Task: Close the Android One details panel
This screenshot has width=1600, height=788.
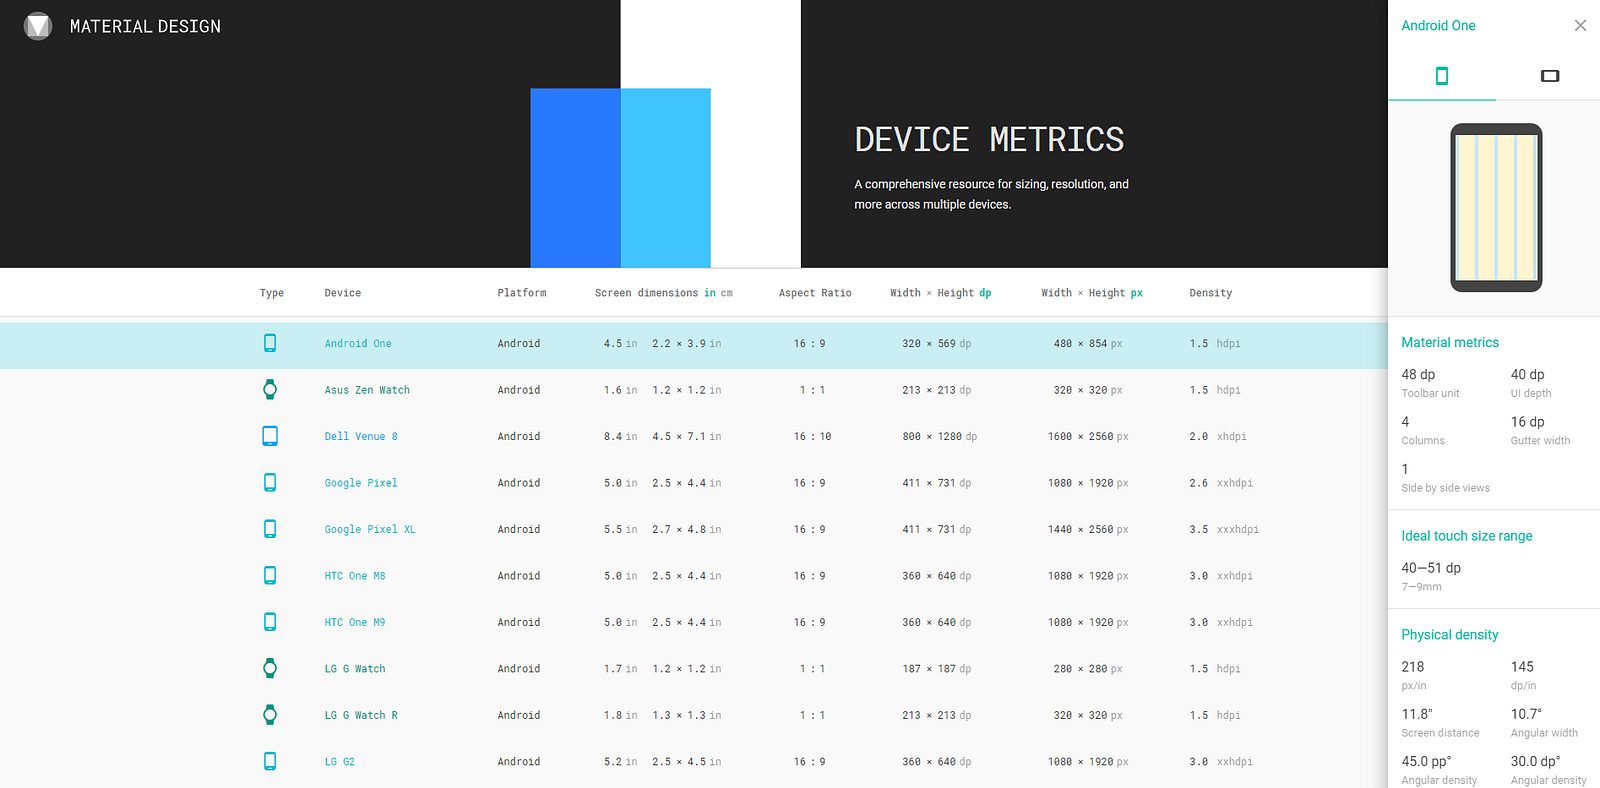Action: [x=1580, y=25]
